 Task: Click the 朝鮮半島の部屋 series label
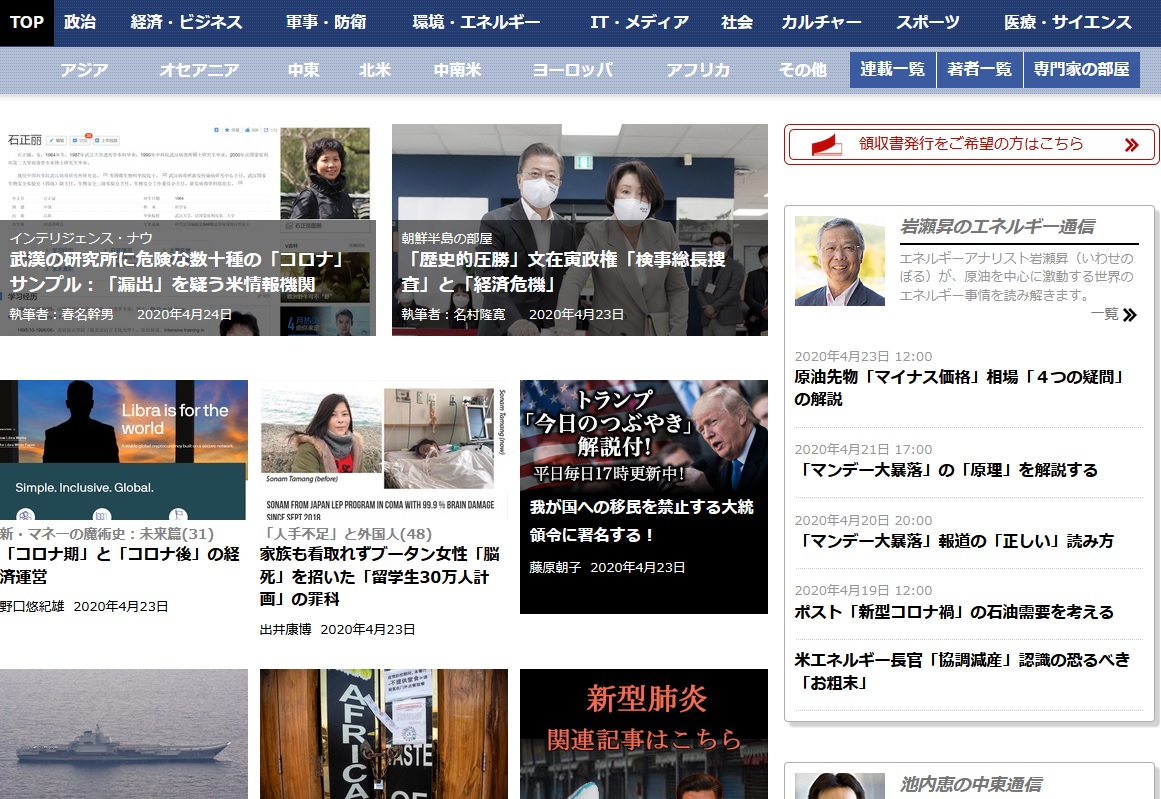tap(446, 238)
